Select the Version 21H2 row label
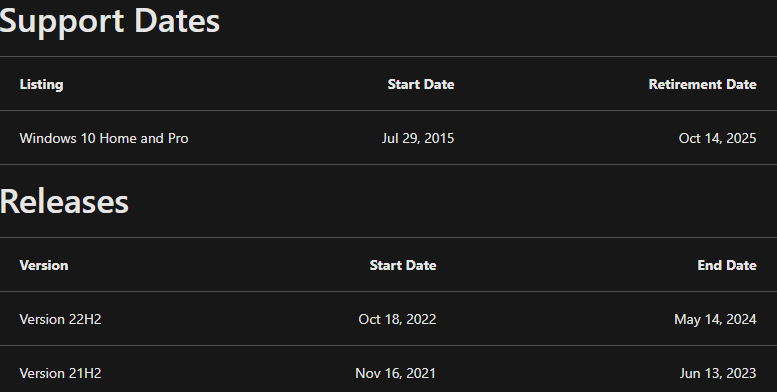This screenshot has height=392, width=777. click(x=60, y=373)
